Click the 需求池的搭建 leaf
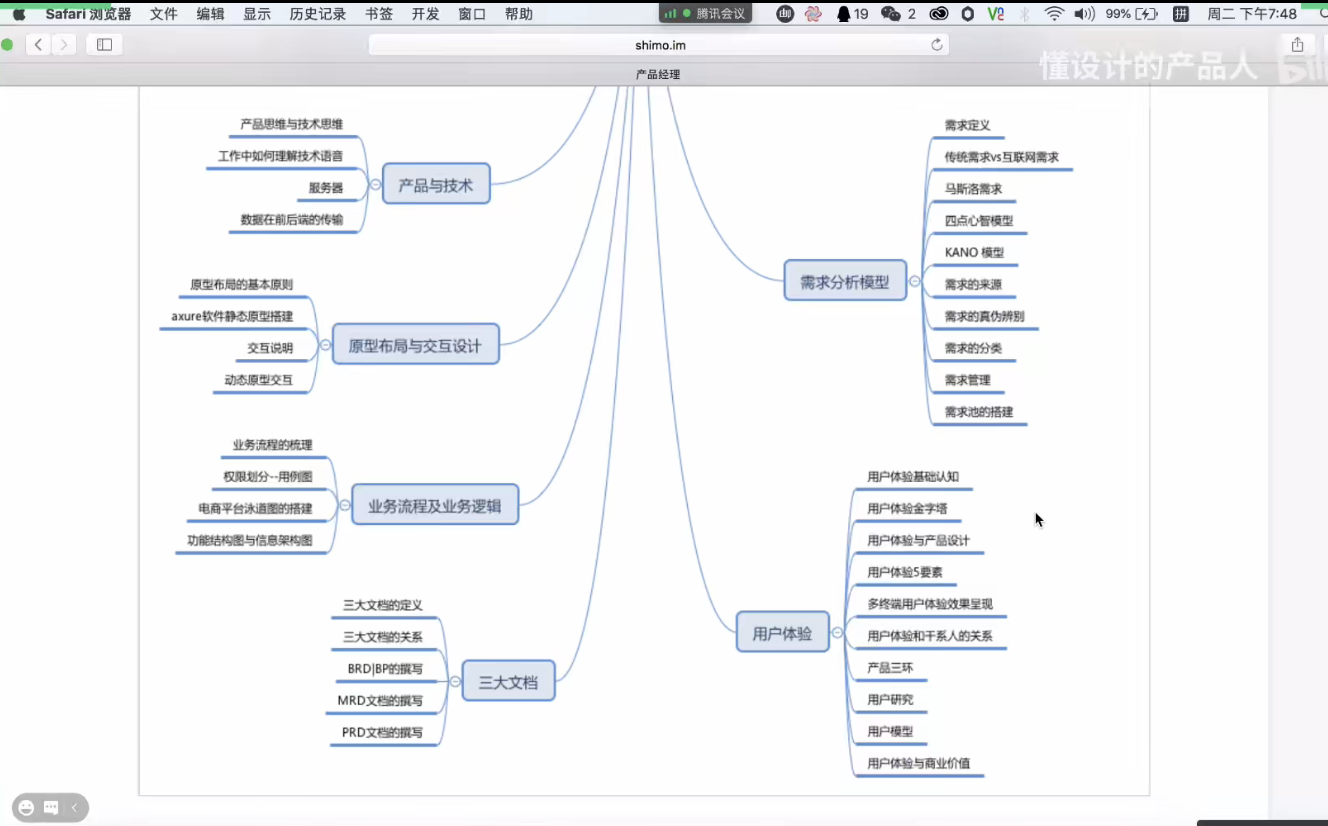 tap(979, 412)
